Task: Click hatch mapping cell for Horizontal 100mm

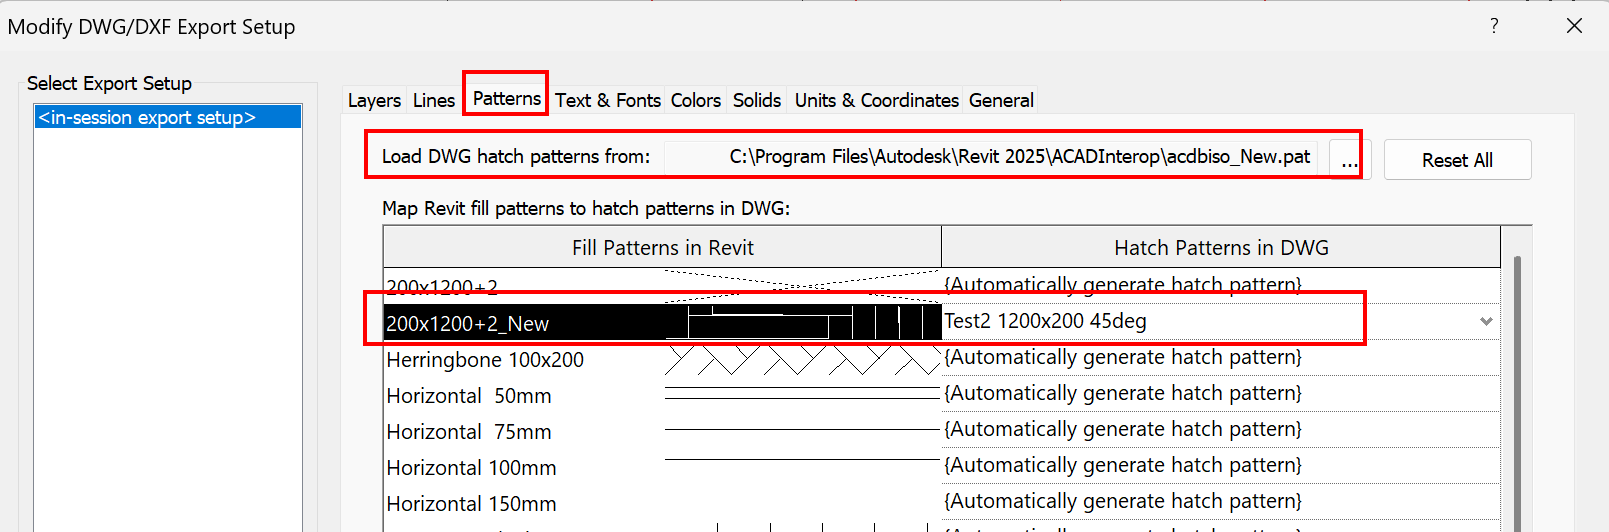Action: point(1220,466)
